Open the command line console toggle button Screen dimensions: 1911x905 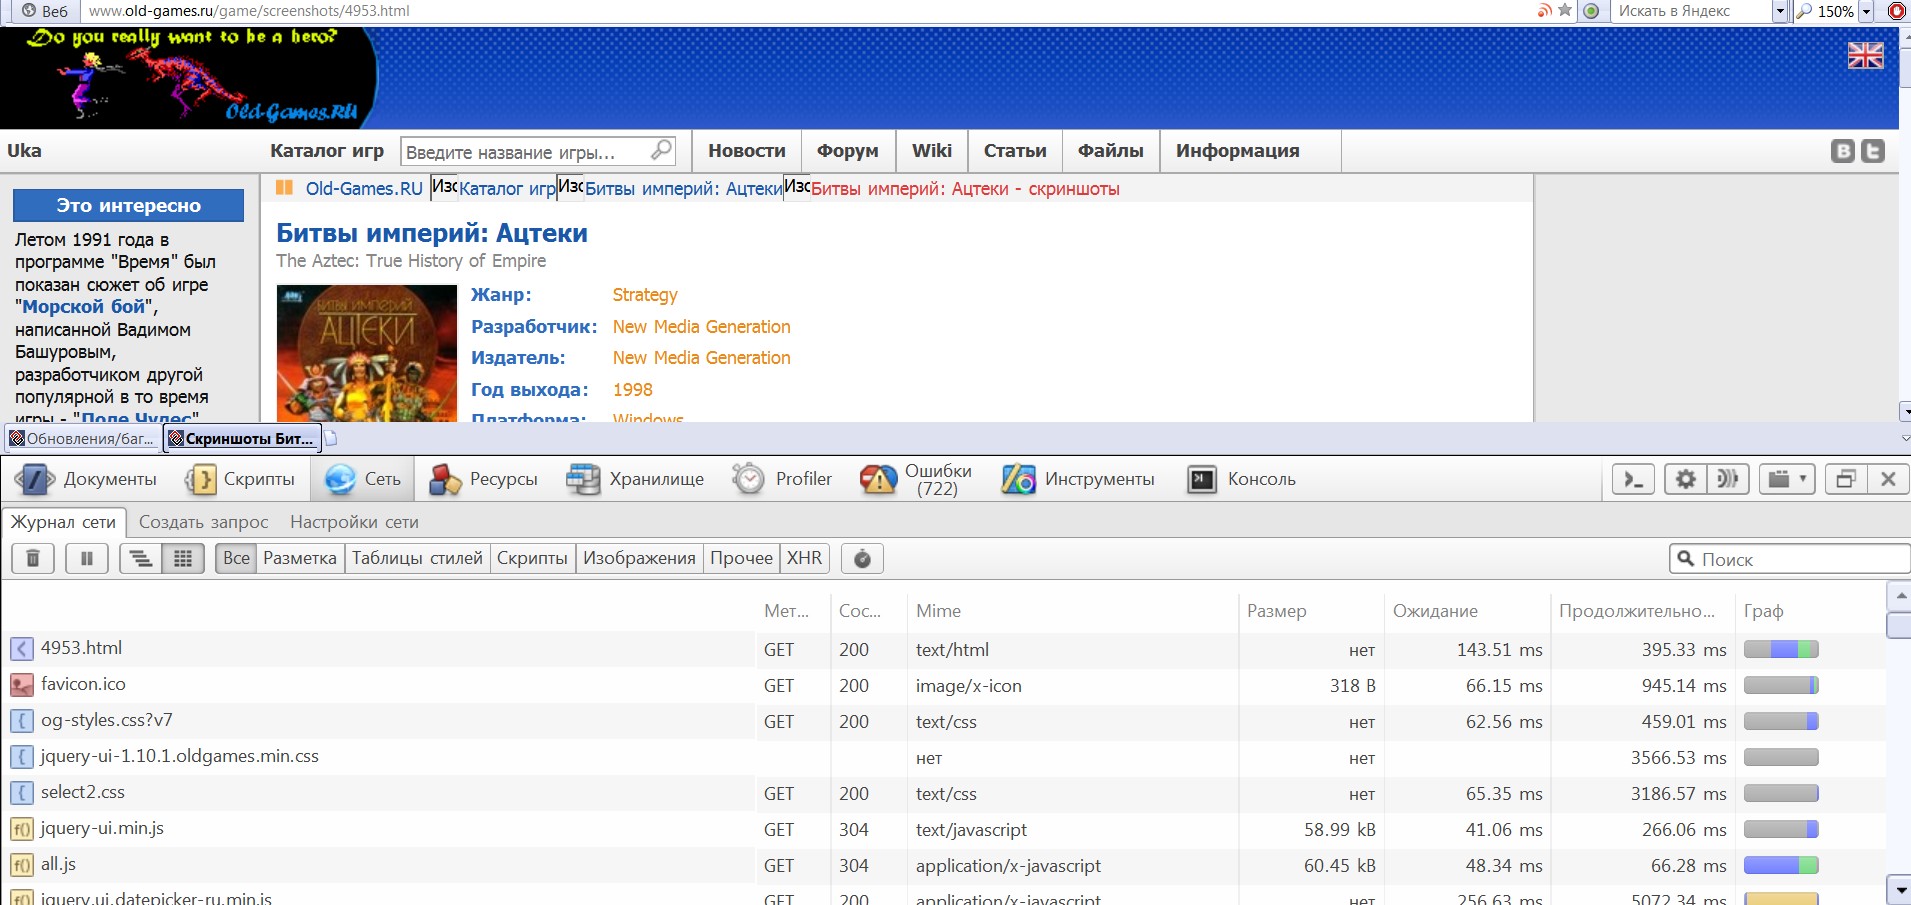1633,479
